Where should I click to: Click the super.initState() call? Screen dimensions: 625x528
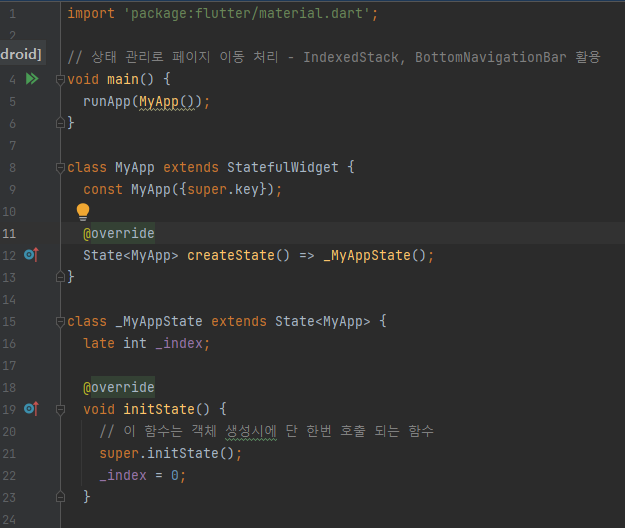[171, 453]
